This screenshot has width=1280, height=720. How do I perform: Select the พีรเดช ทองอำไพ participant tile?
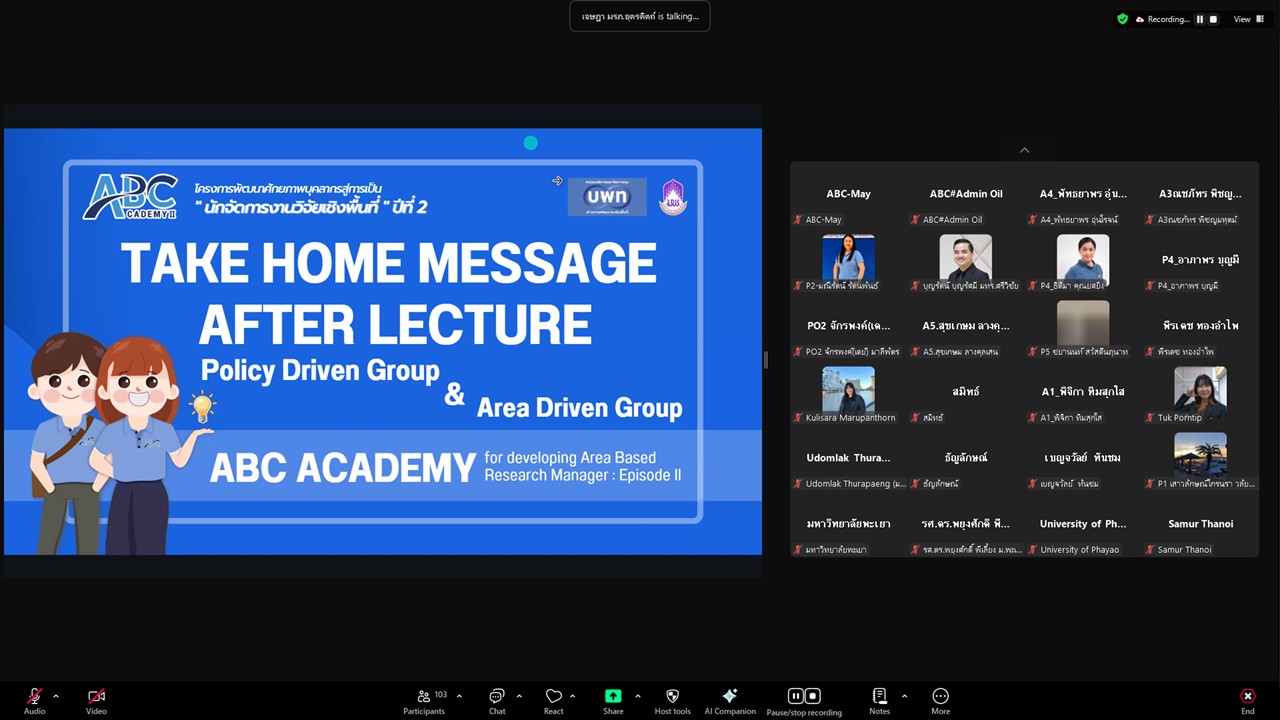(x=1200, y=326)
